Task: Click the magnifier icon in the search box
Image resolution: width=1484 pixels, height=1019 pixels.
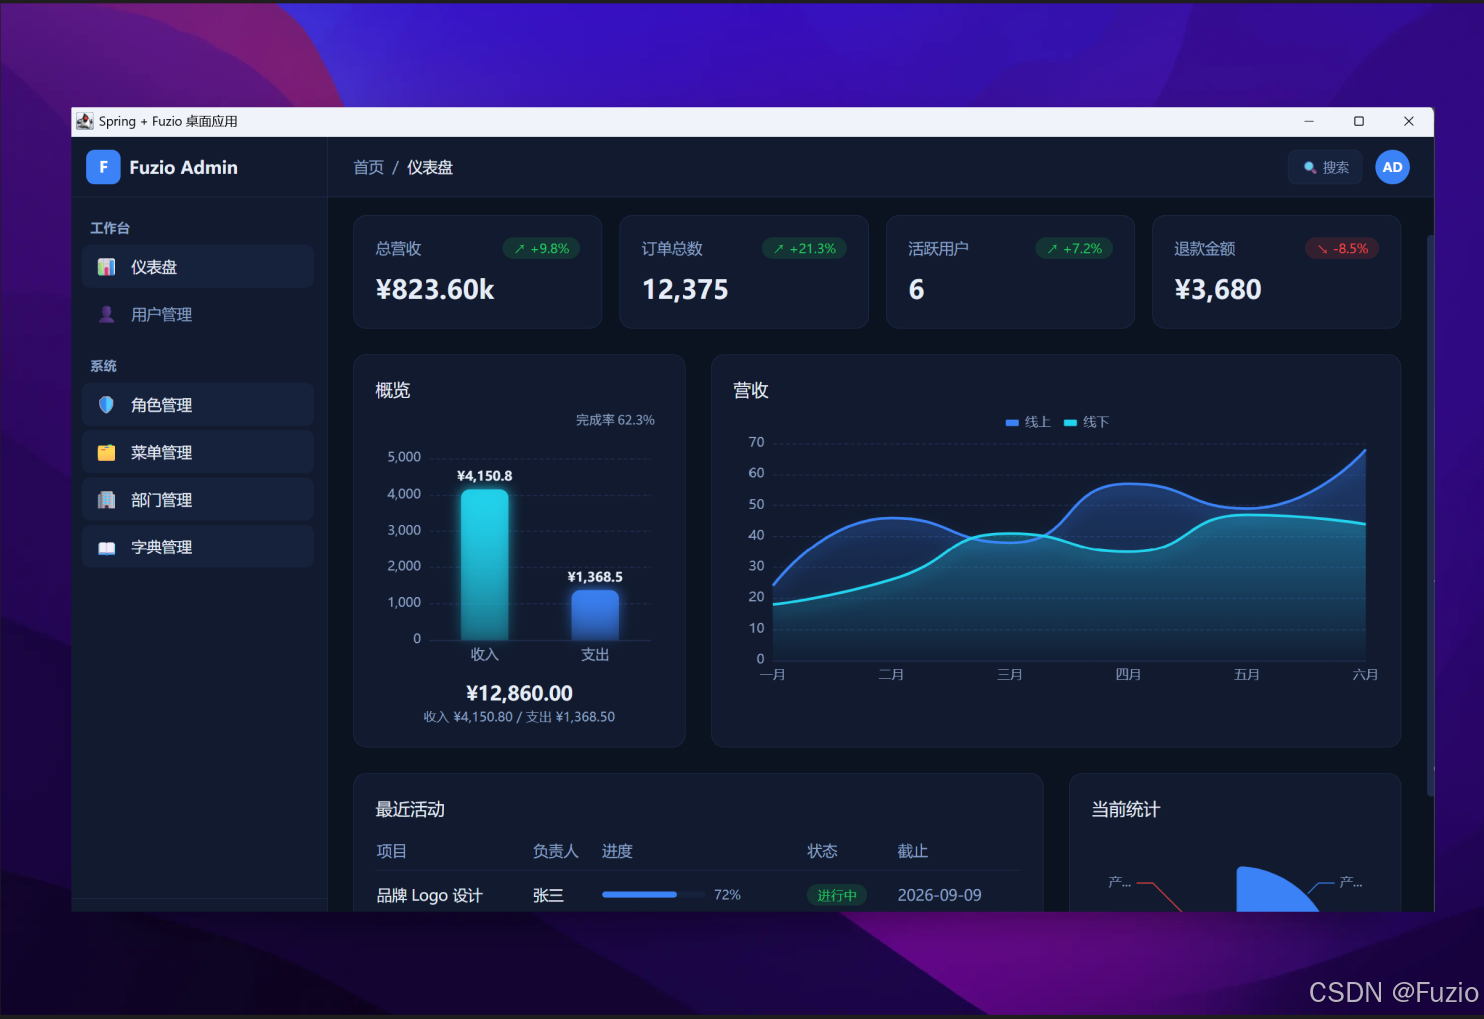Action: [x=1310, y=168]
